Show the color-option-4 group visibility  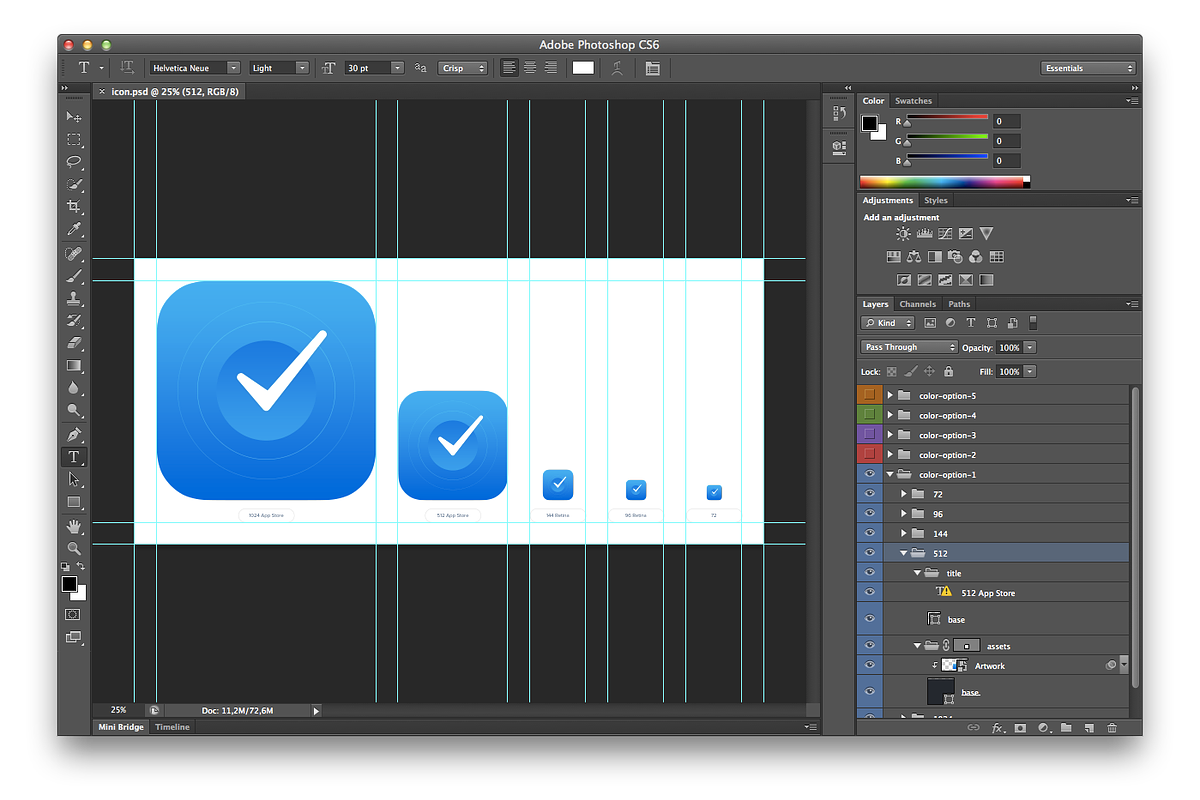(869, 415)
